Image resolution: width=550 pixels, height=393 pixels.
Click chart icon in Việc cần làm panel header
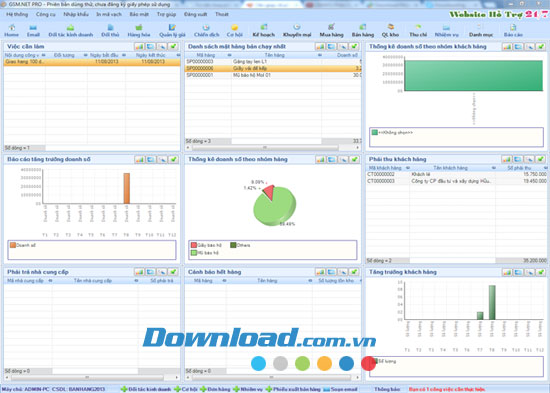point(139,46)
